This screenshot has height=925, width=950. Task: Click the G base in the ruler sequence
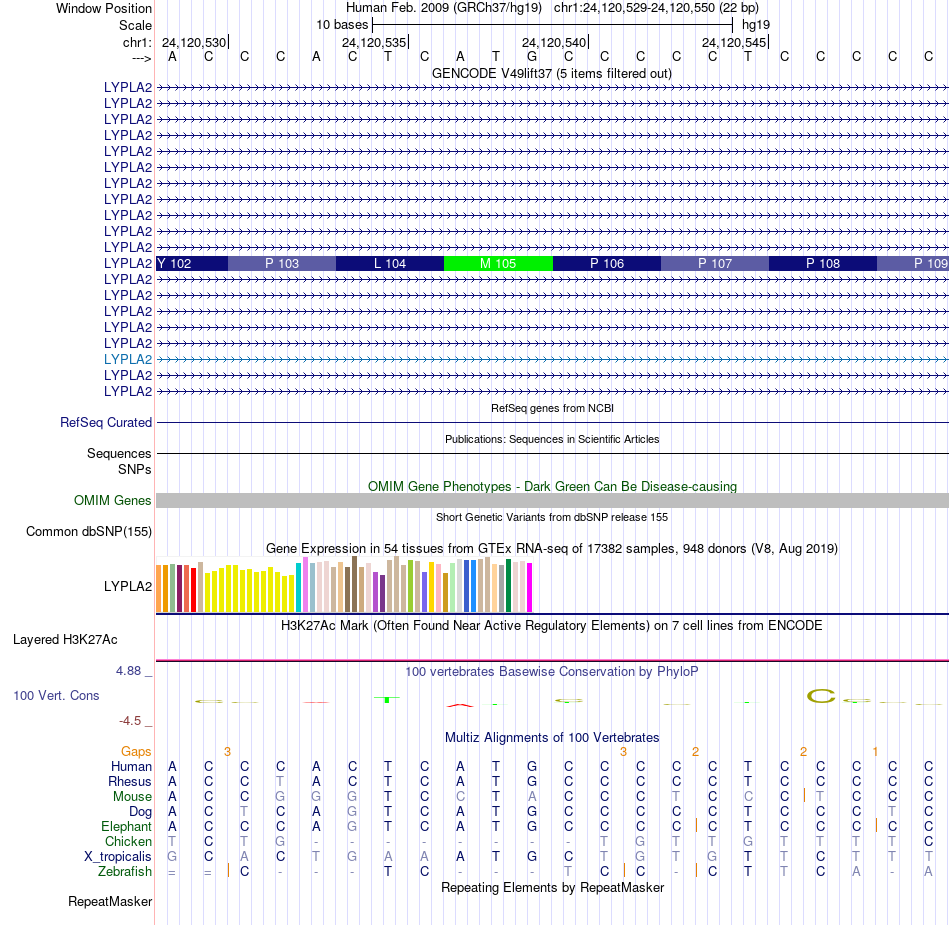[532, 56]
